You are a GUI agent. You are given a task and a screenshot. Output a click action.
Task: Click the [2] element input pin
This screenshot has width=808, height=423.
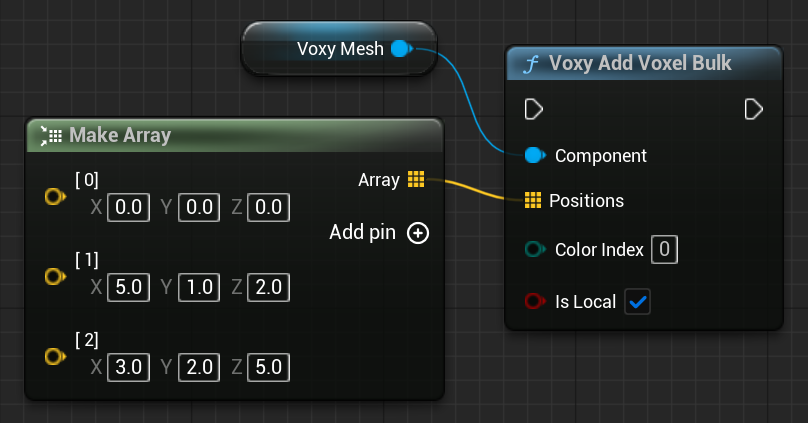(x=53, y=356)
